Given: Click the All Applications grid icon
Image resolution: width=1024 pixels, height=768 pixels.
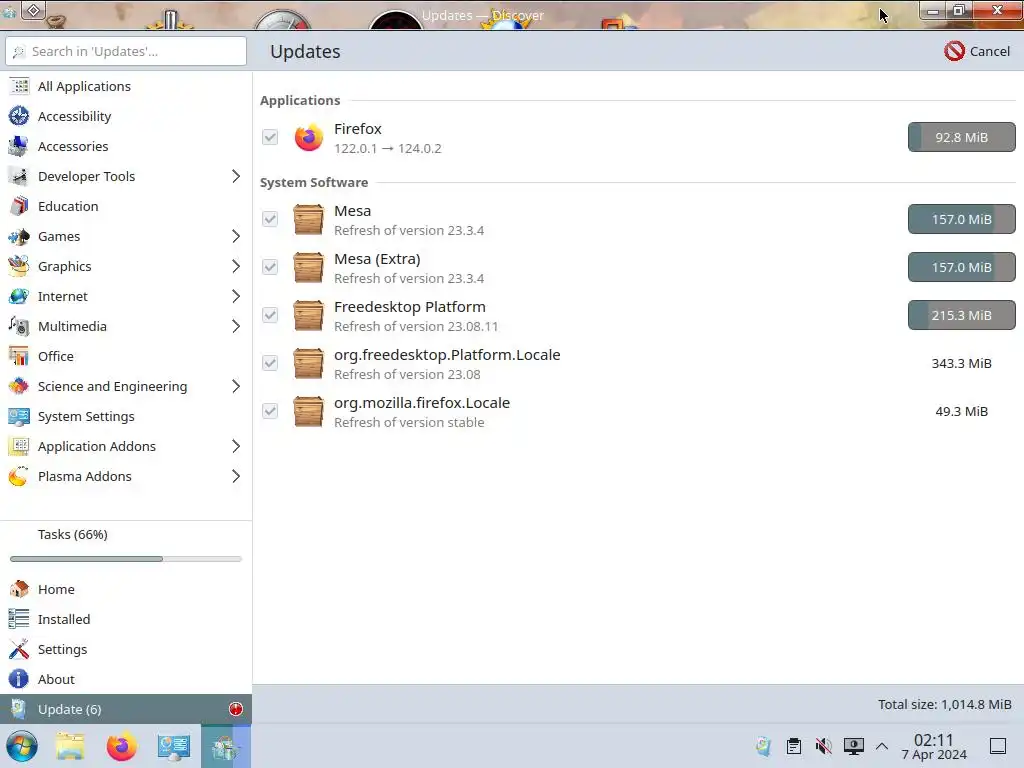Looking at the screenshot, I should pyautogui.click(x=19, y=86).
